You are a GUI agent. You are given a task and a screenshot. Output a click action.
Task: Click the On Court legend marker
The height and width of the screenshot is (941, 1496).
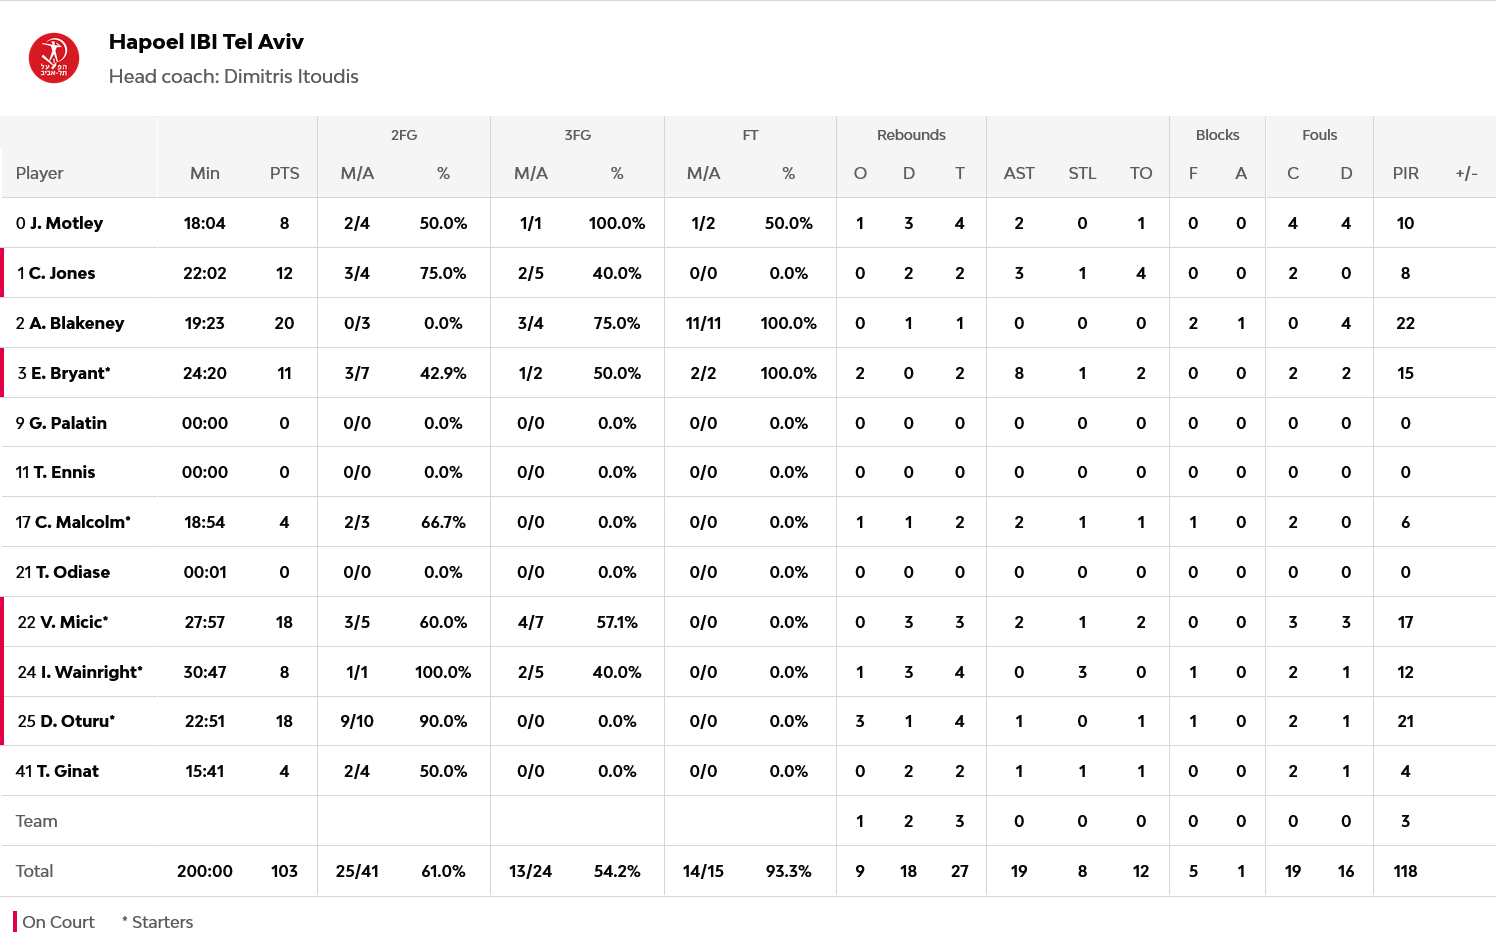(16, 922)
